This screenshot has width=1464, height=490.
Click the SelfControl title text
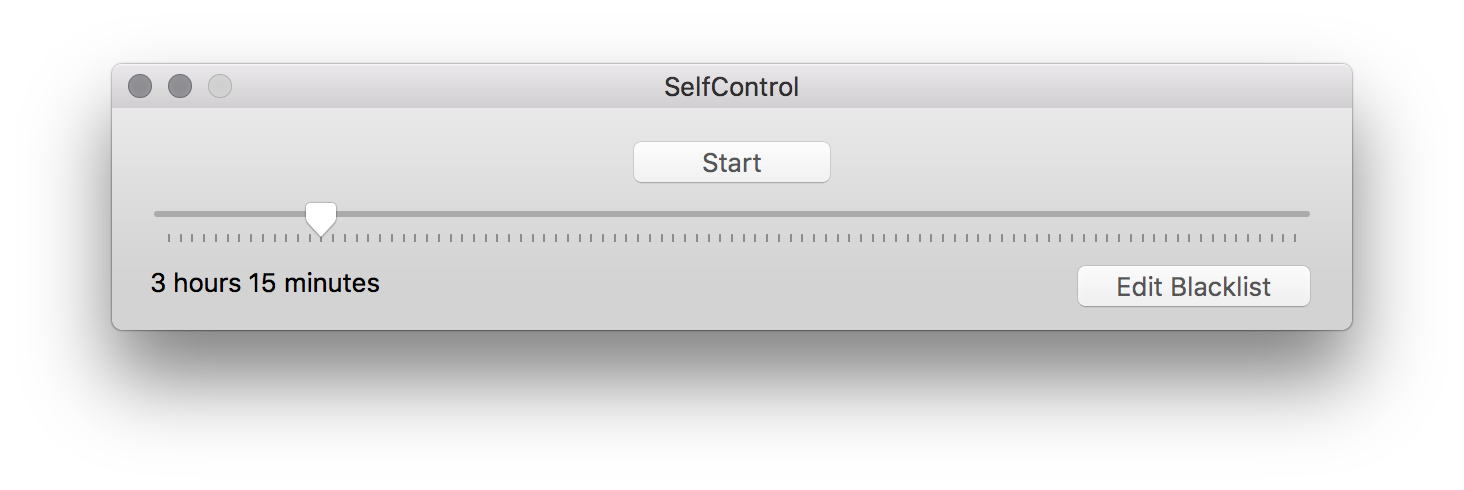click(731, 87)
